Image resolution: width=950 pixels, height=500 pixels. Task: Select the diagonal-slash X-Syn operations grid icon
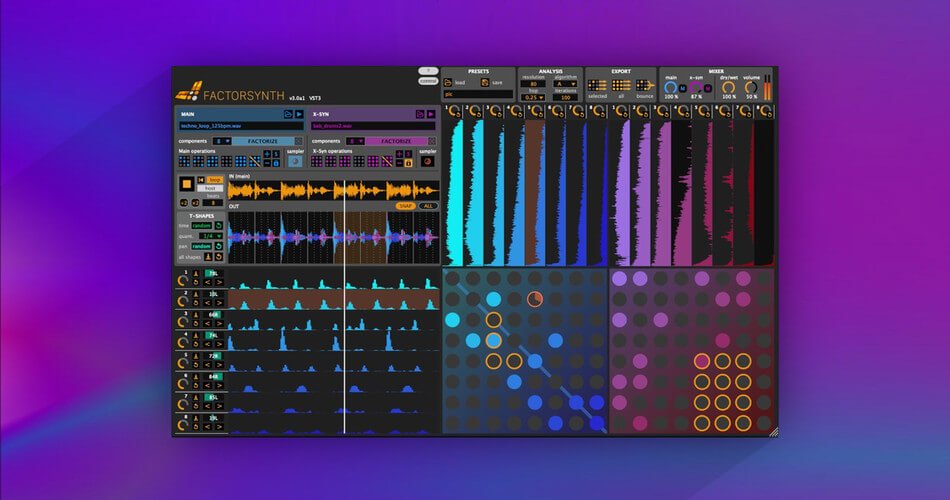click(x=387, y=161)
